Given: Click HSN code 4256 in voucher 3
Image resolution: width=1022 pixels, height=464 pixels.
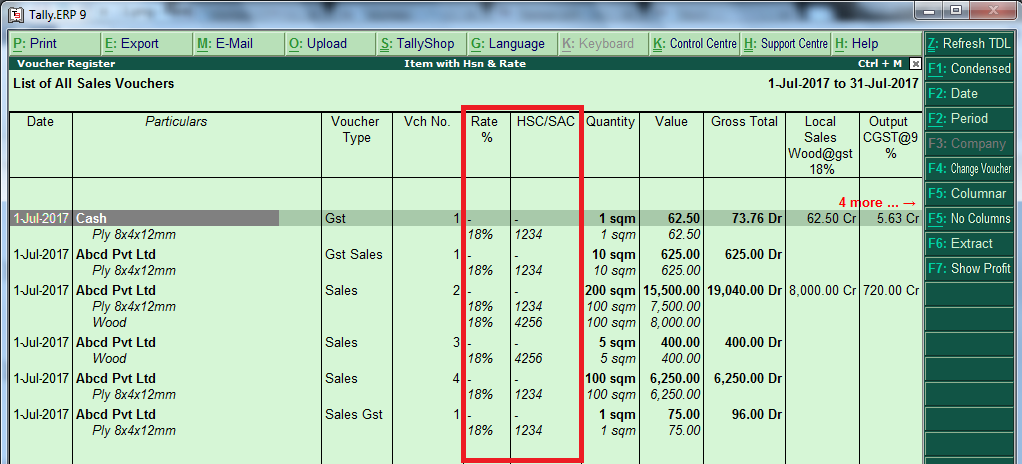Looking at the screenshot, I should (529, 358).
